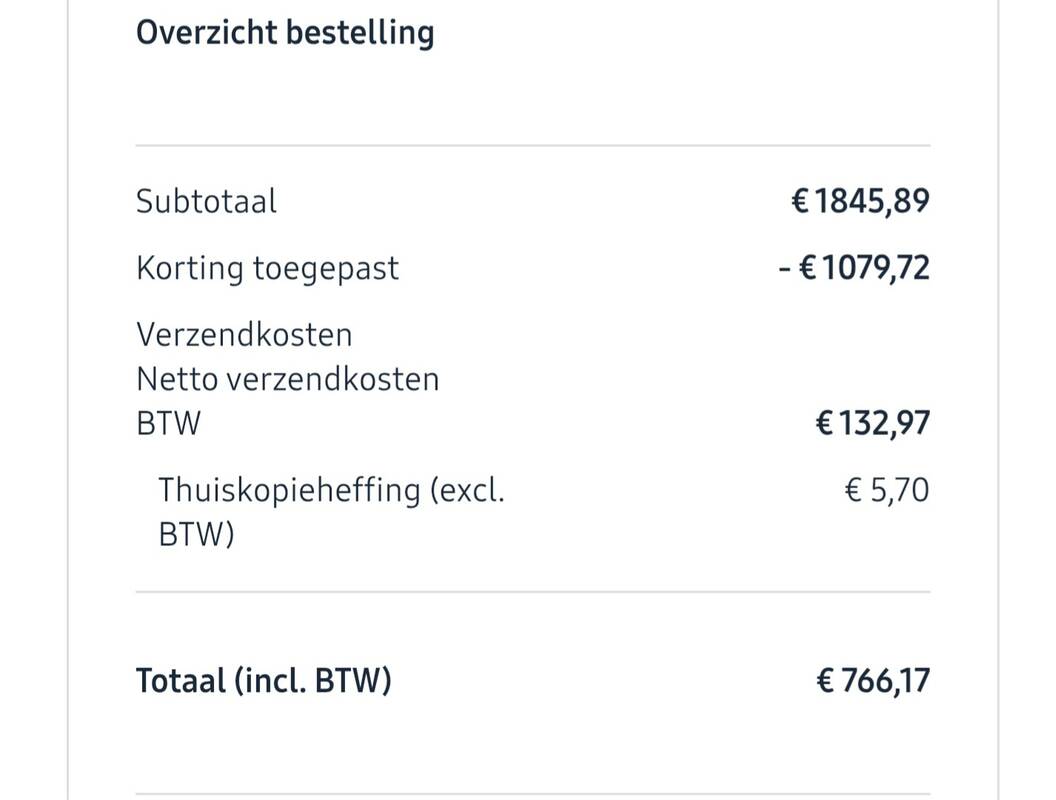Select the BTW row label

pyautogui.click(x=168, y=424)
